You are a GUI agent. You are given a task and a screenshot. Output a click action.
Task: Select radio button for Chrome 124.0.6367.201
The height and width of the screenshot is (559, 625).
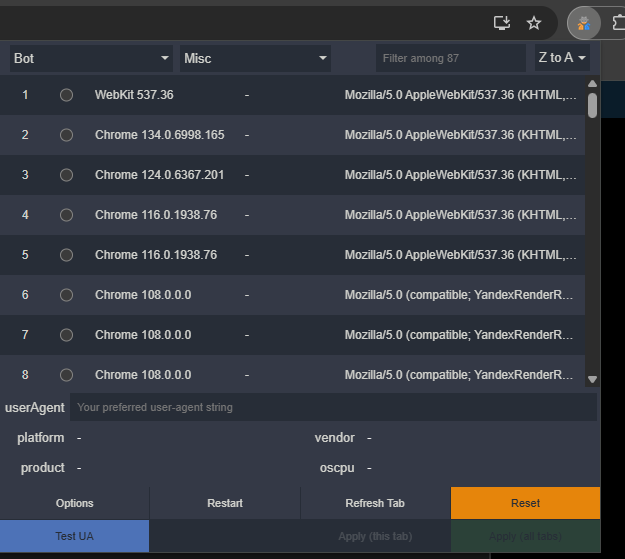(x=66, y=175)
